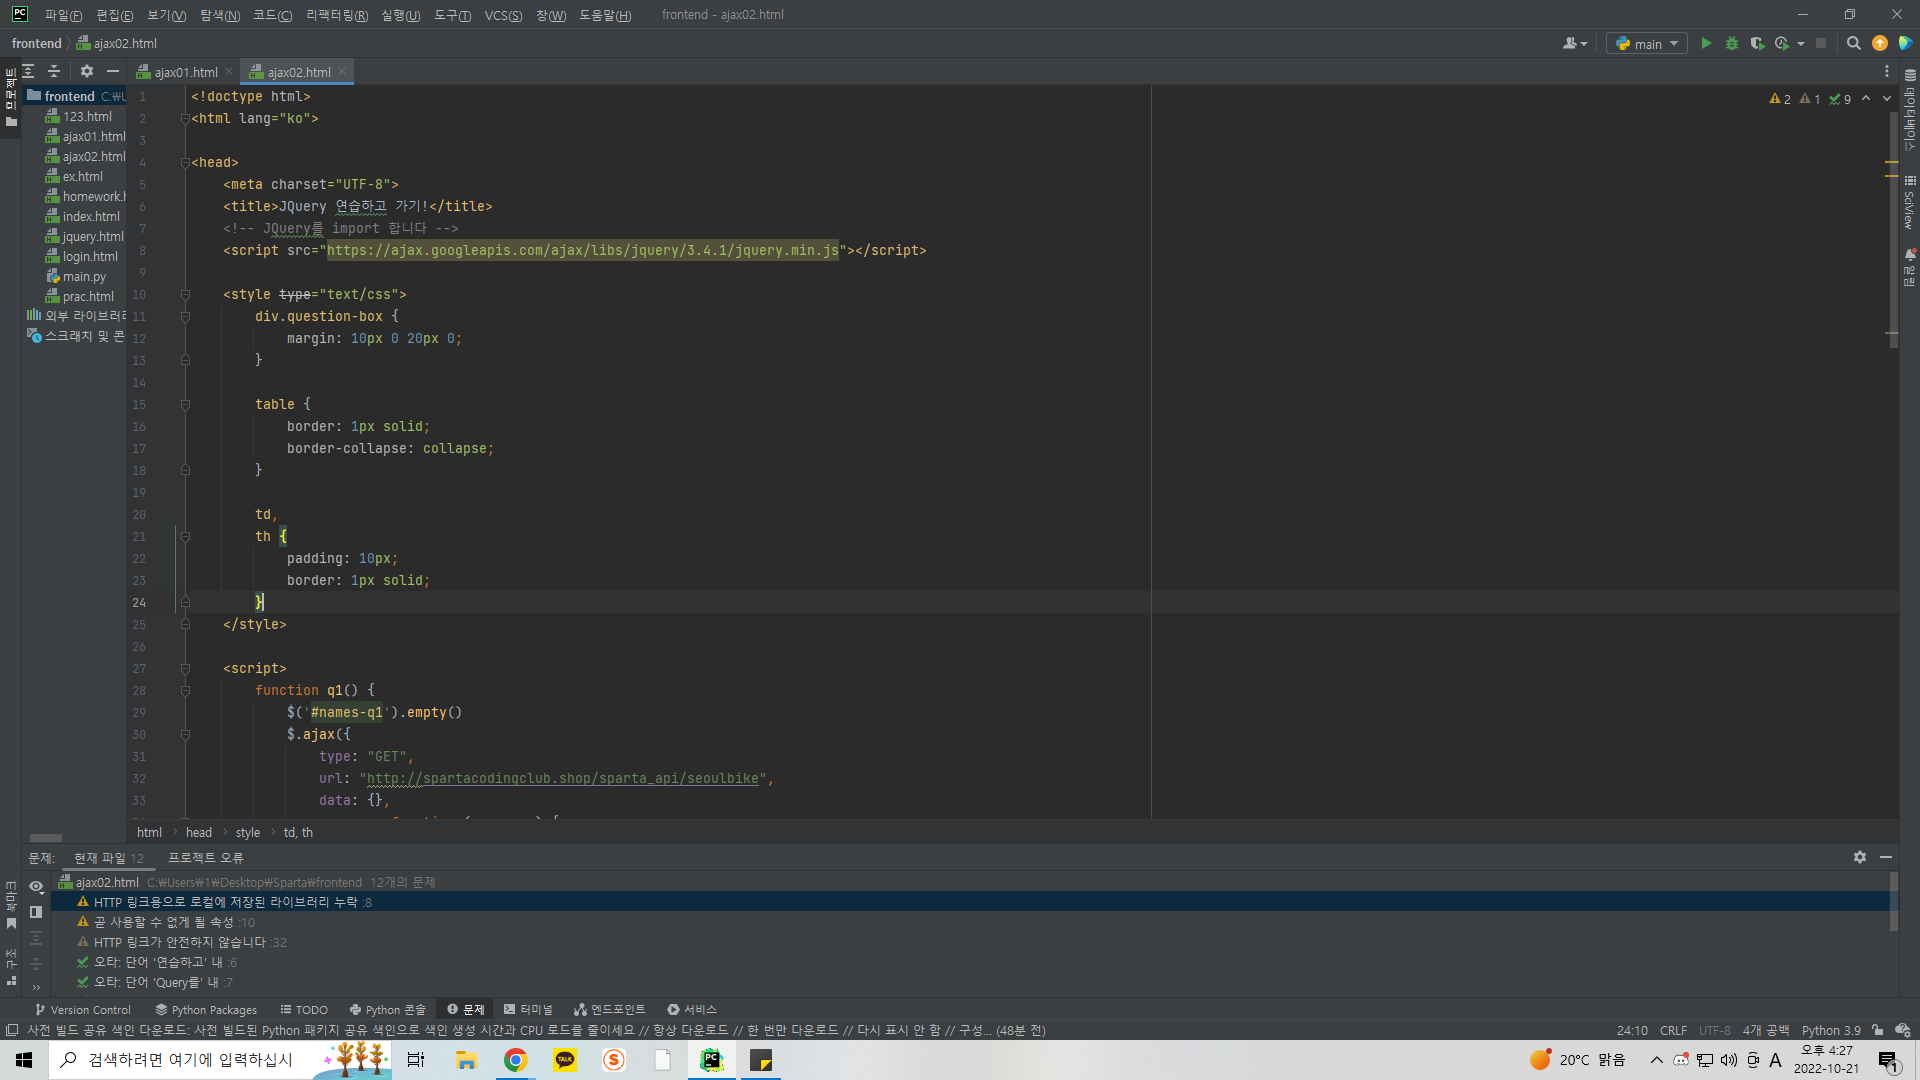Open the JetBrains Space icon in the toolbar
The image size is (1920, 1080).
click(x=1906, y=44)
